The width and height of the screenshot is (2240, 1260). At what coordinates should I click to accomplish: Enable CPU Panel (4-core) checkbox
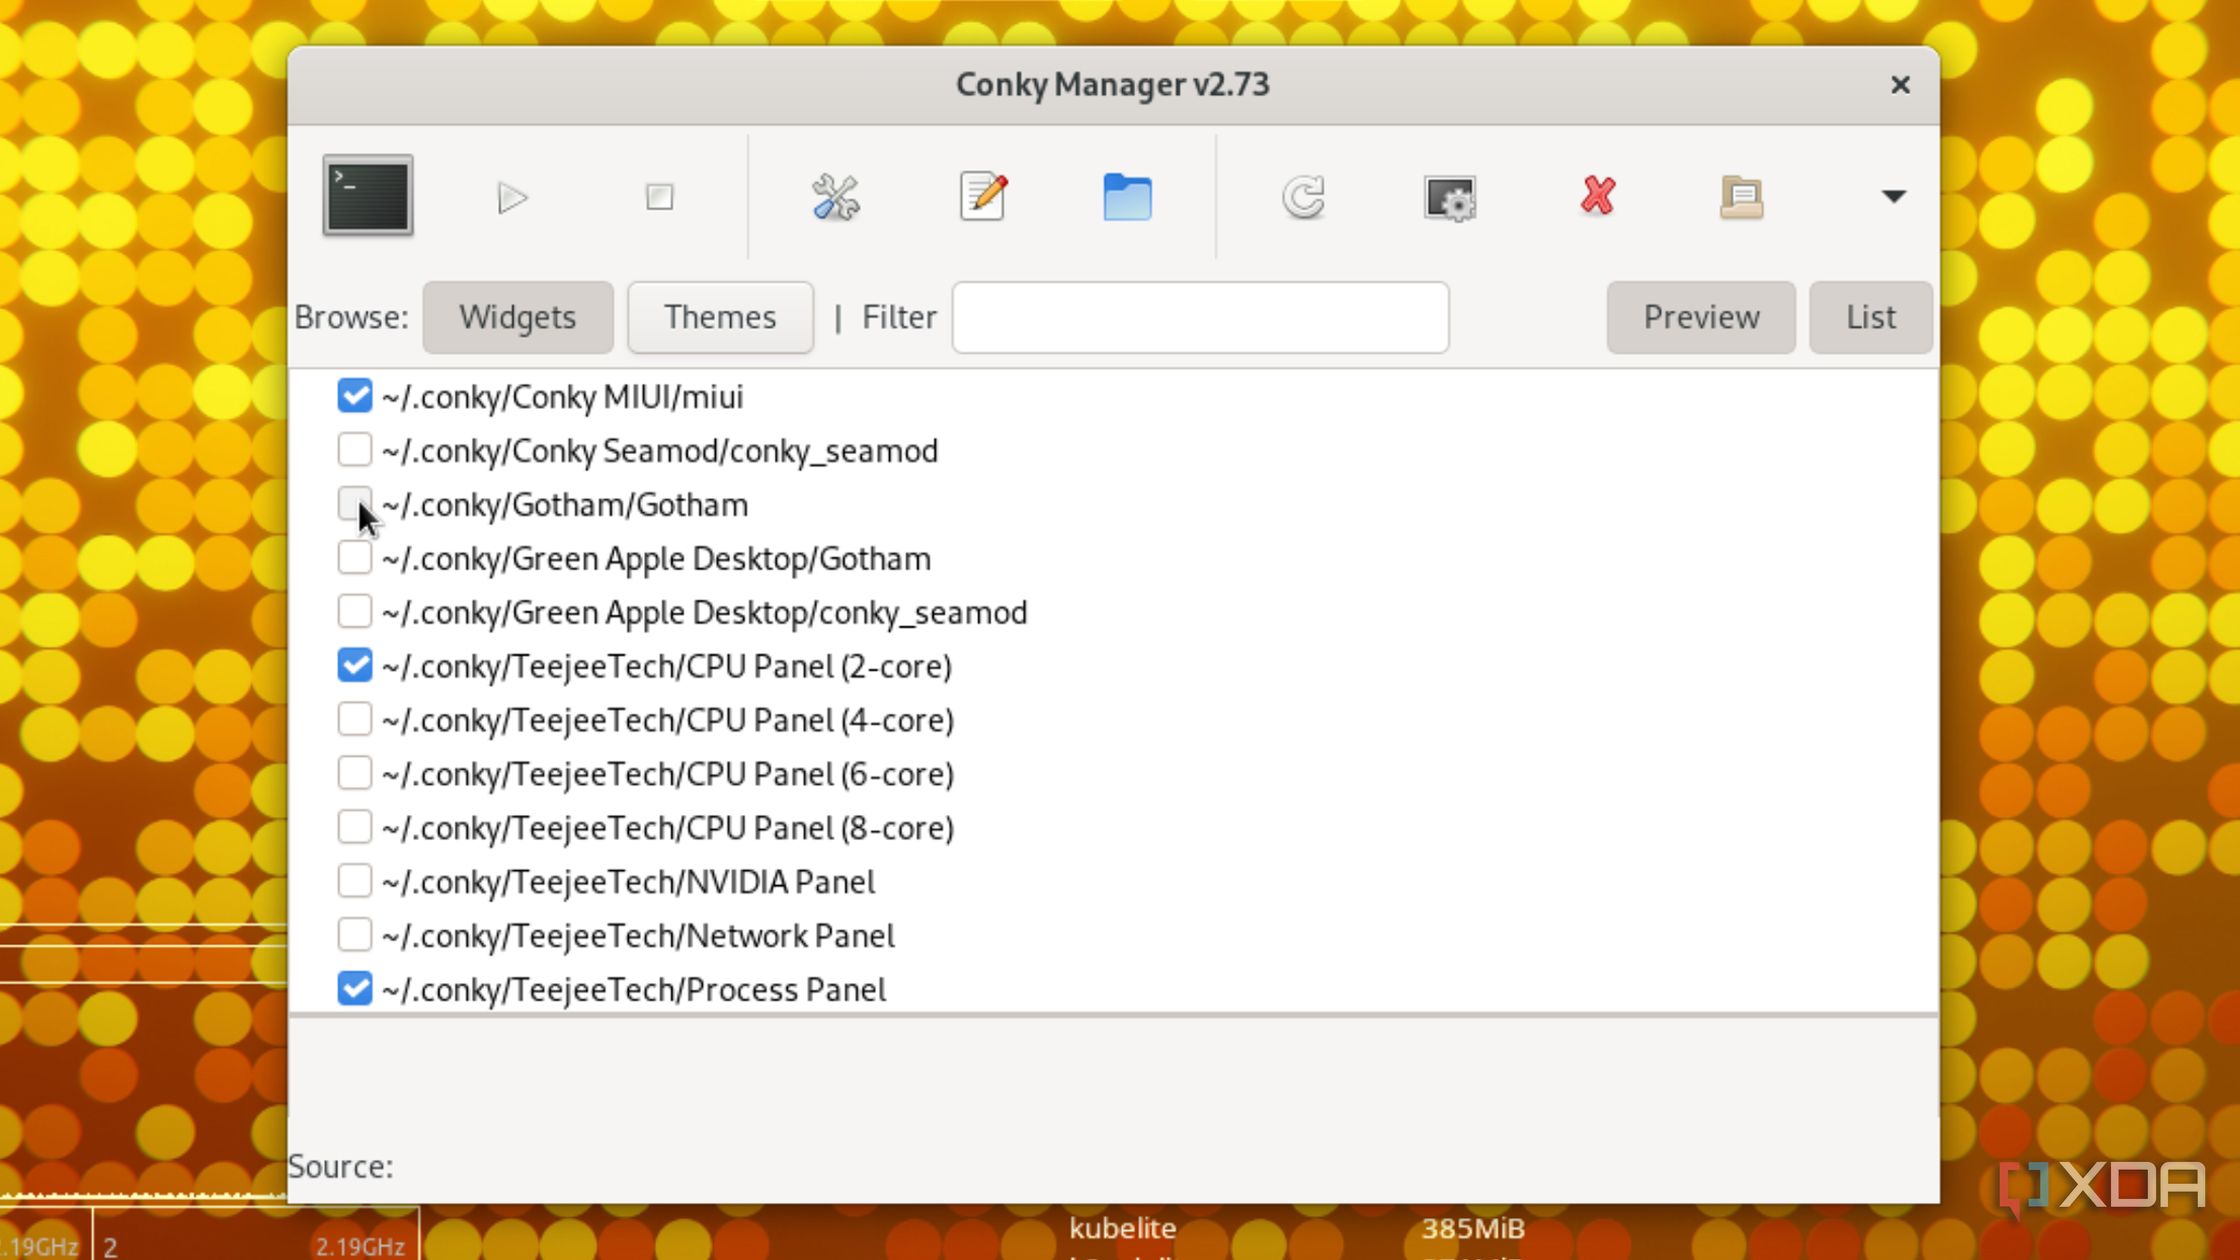[354, 719]
